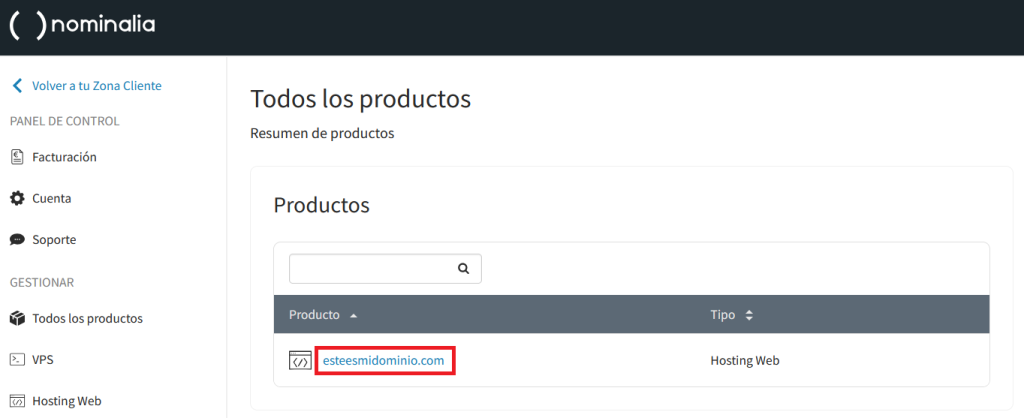Open Facturación in the sidebar
This screenshot has width=1024, height=418.
coord(64,157)
